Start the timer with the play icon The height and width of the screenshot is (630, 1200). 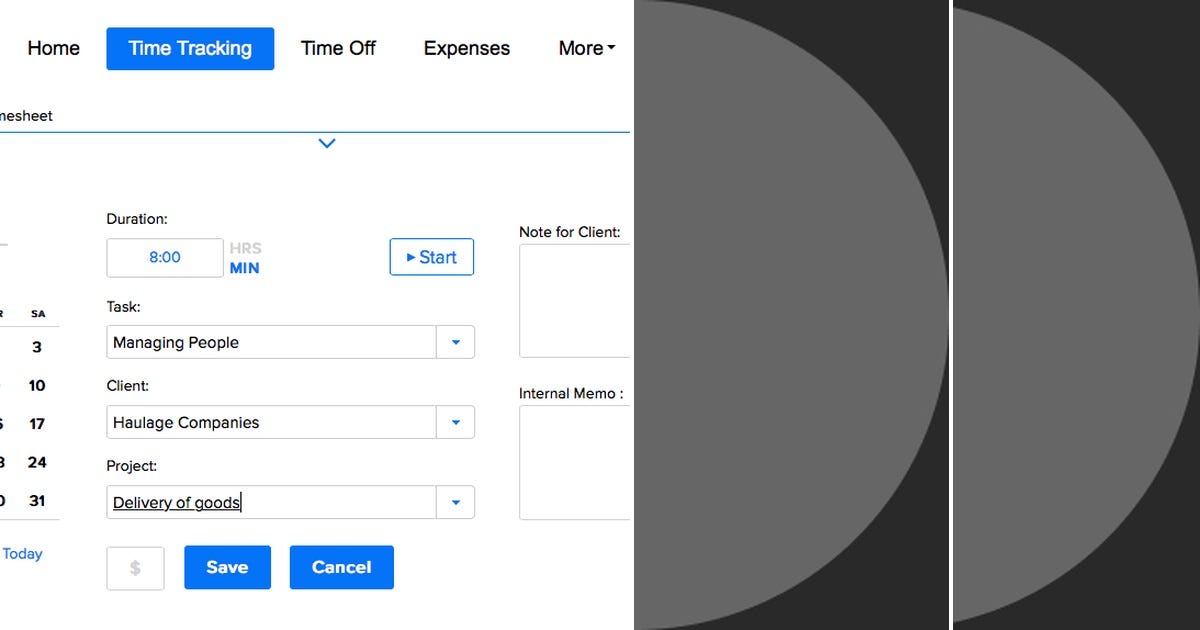(431, 257)
